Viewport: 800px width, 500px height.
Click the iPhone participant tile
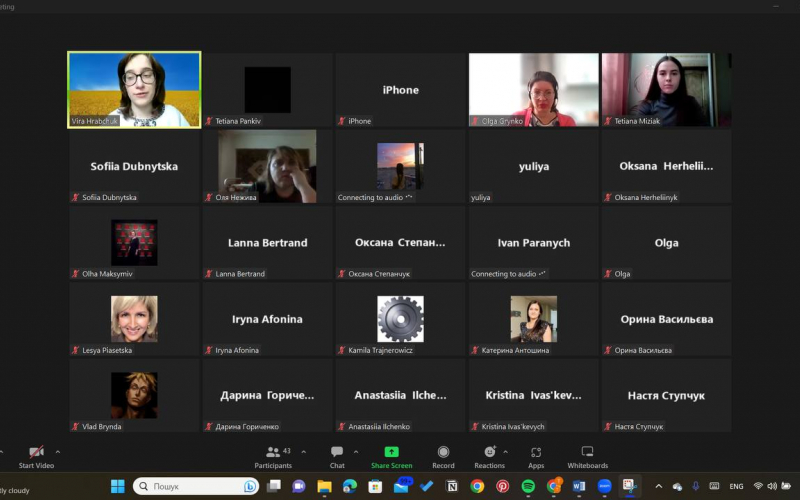[x=401, y=90]
